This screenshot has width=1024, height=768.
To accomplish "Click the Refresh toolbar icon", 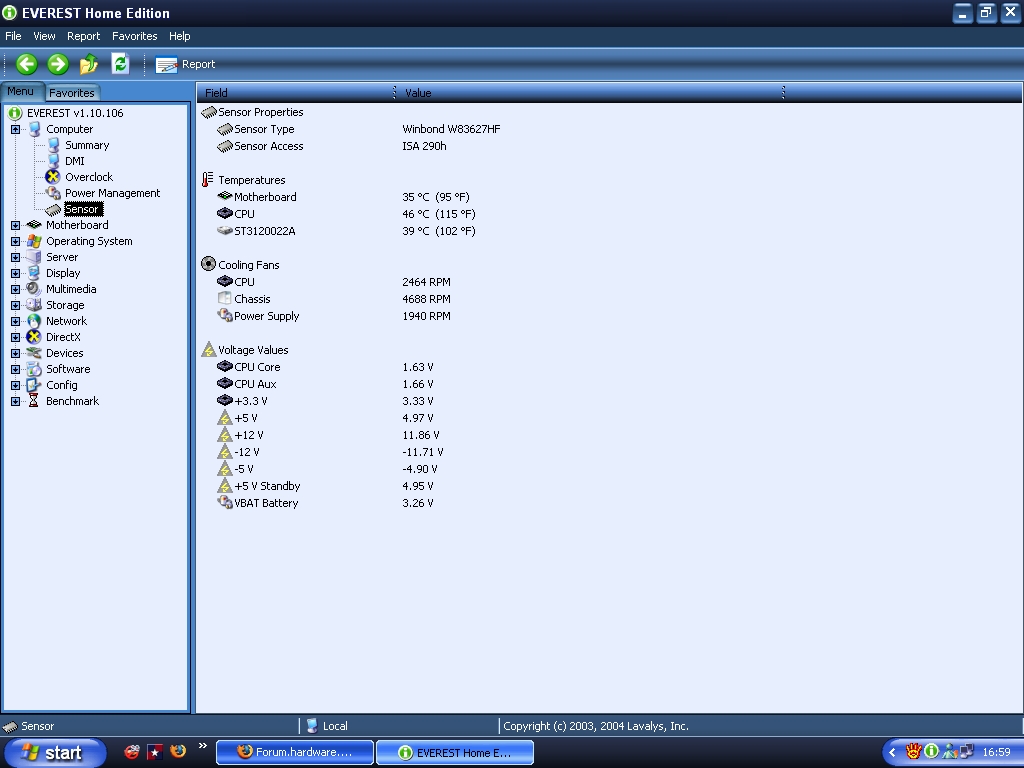I will point(120,63).
